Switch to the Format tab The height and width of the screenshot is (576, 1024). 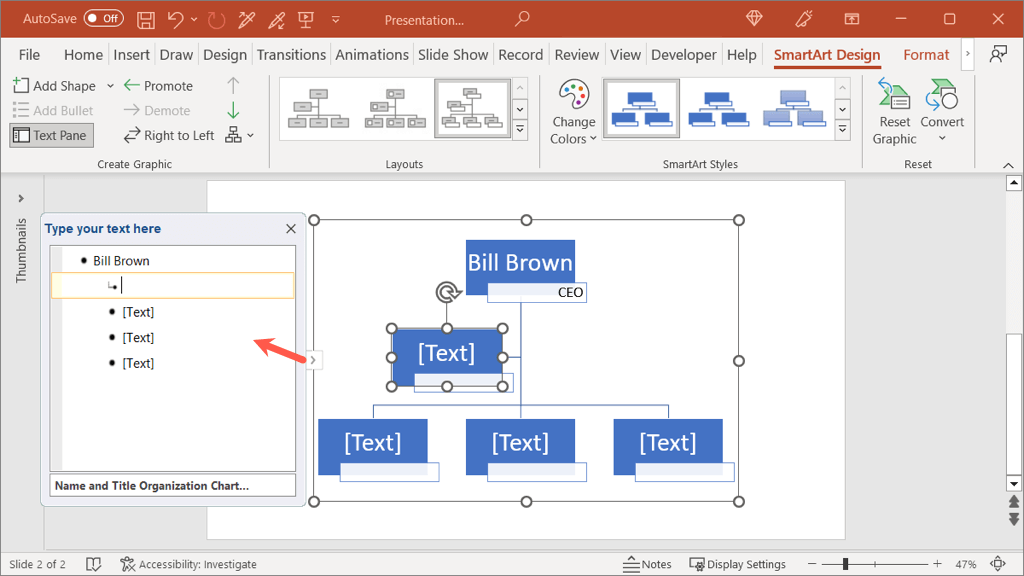[x=926, y=55]
